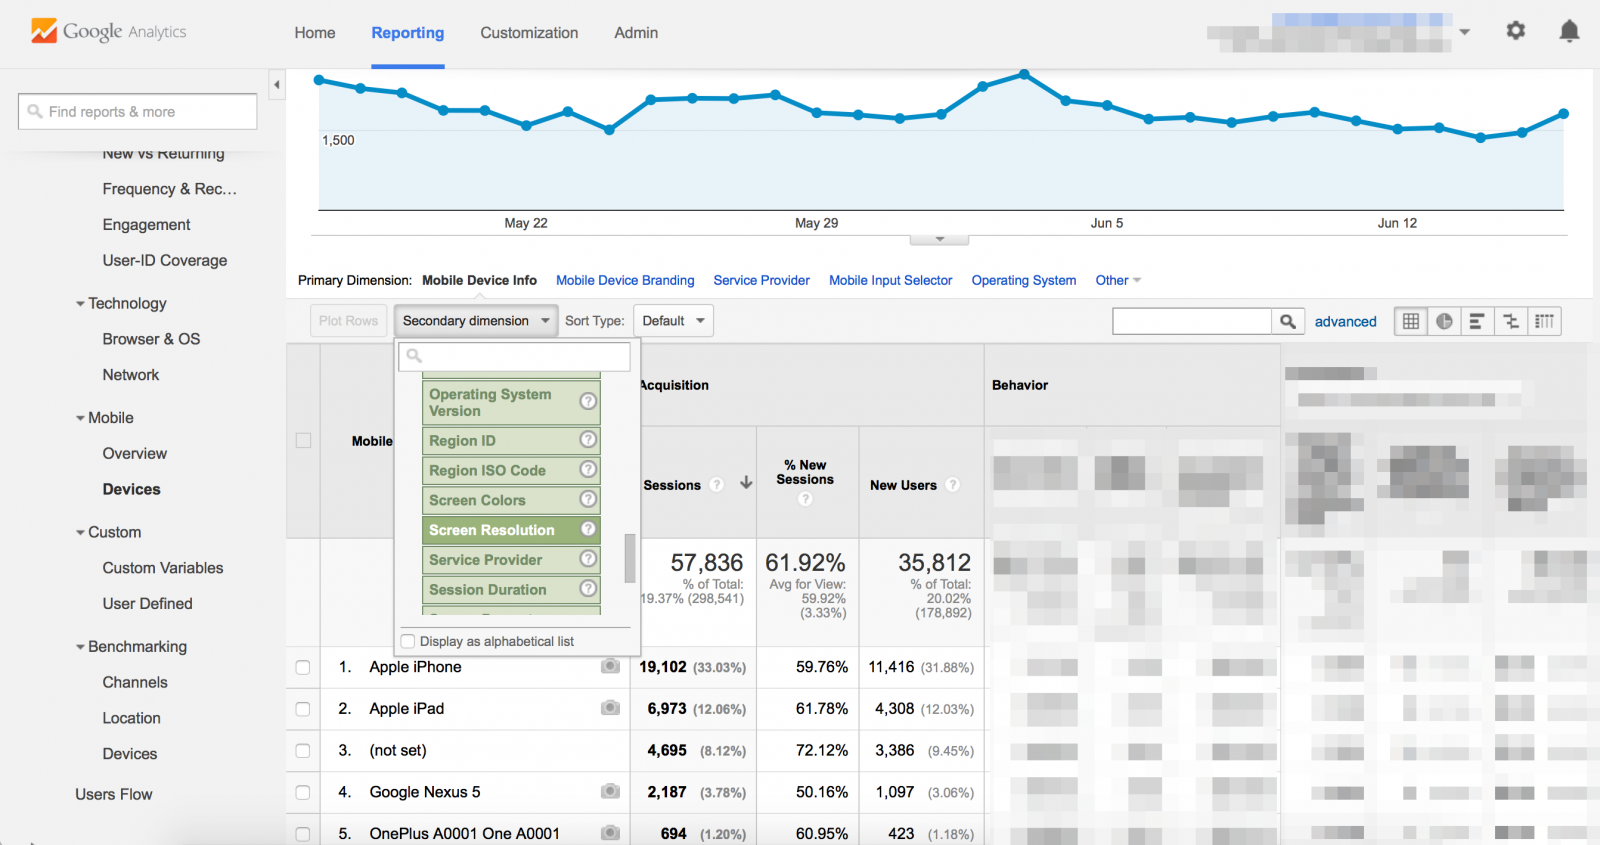Screen dimensions: 1600x845
Task: Show help for Service Provider dimension
Action: pyautogui.click(x=588, y=559)
